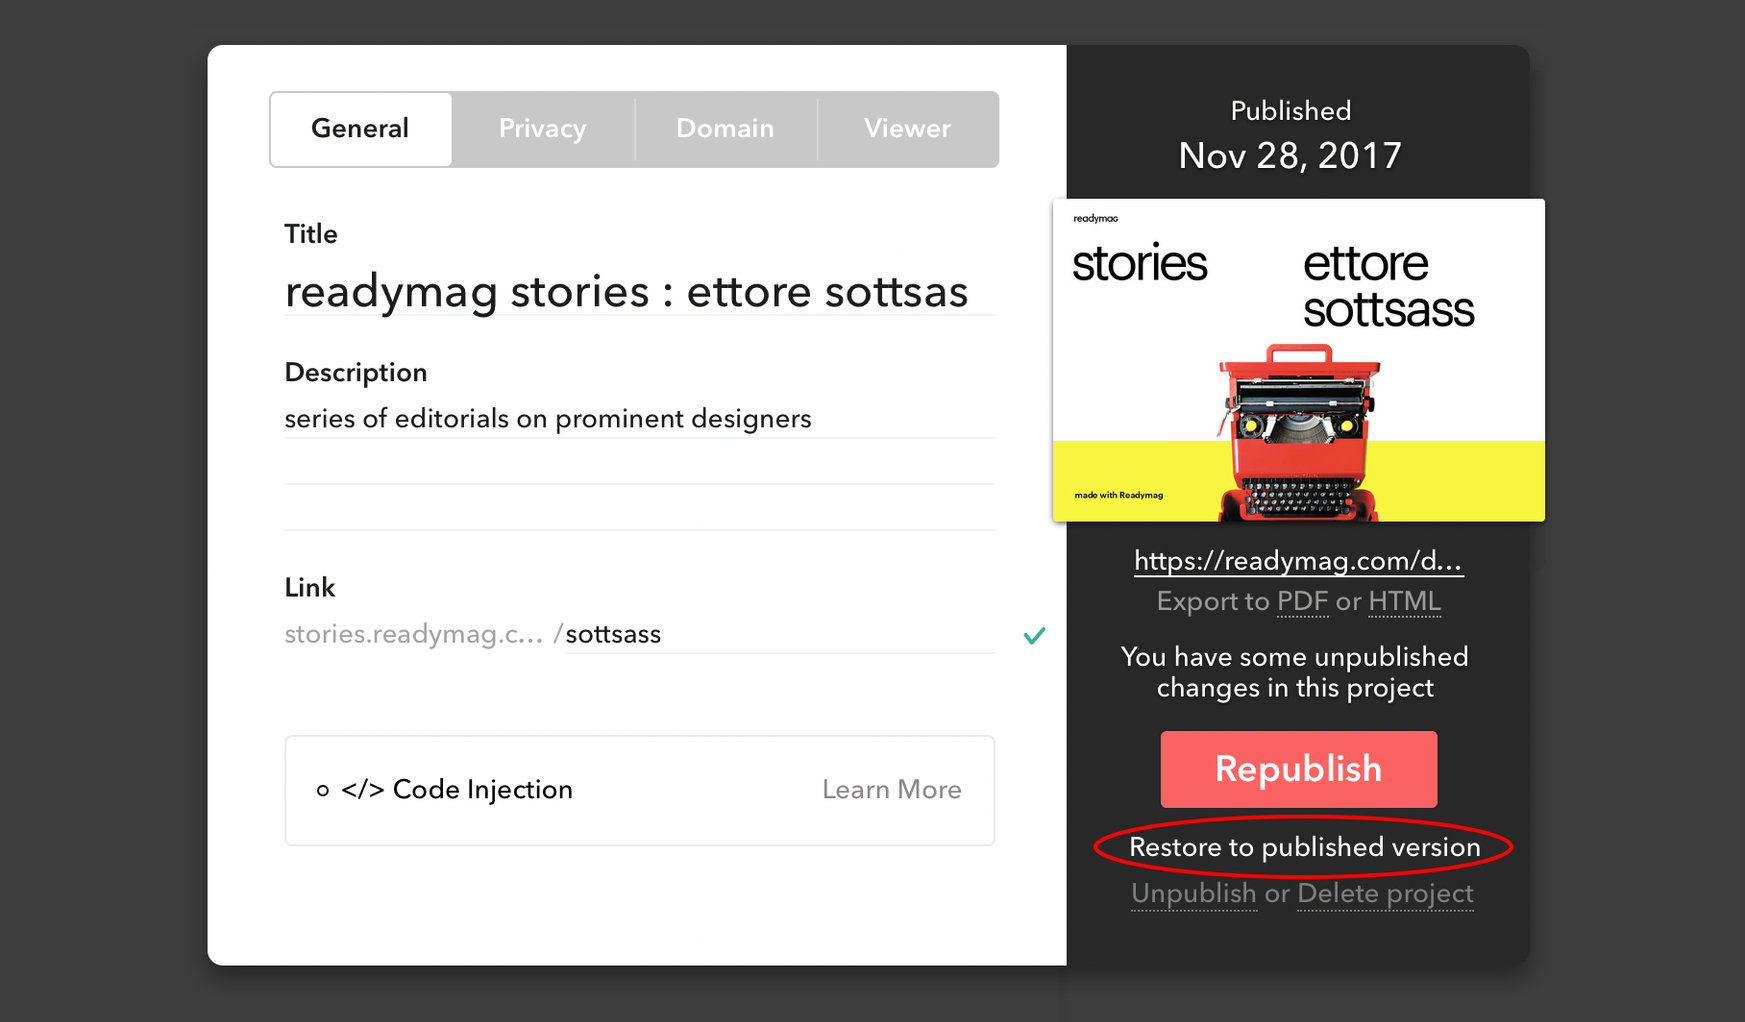This screenshot has height=1022, width=1745.
Task: Open the readymag.com project URL link
Action: (x=1298, y=561)
